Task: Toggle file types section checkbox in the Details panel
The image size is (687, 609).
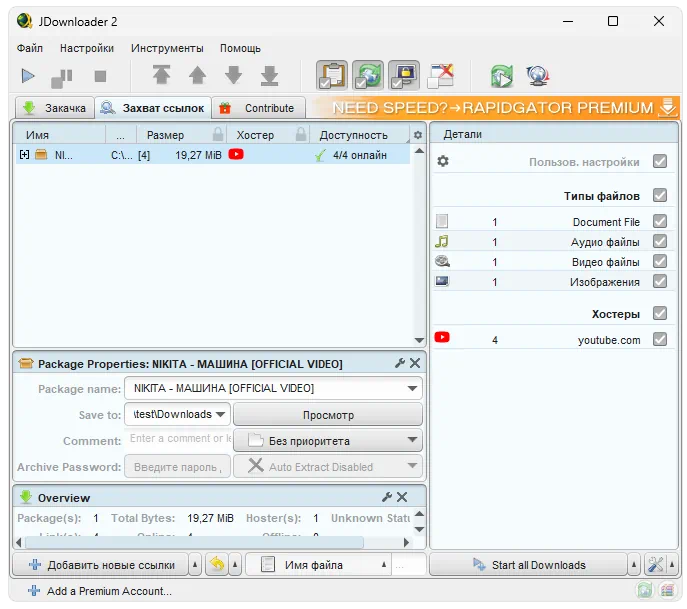Action: click(659, 195)
